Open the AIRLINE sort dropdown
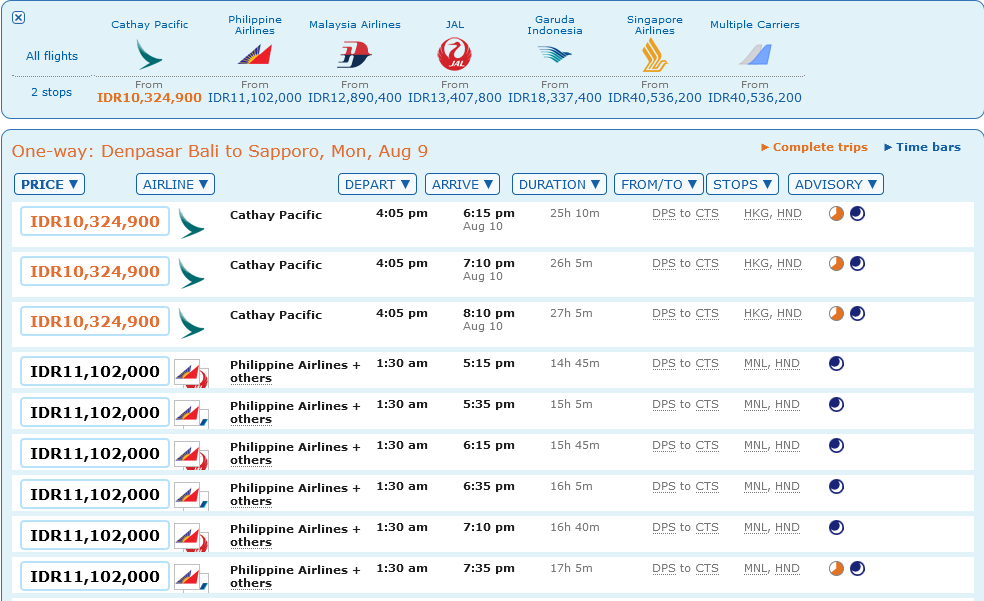This screenshot has width=984, height=601. (175, 184)
